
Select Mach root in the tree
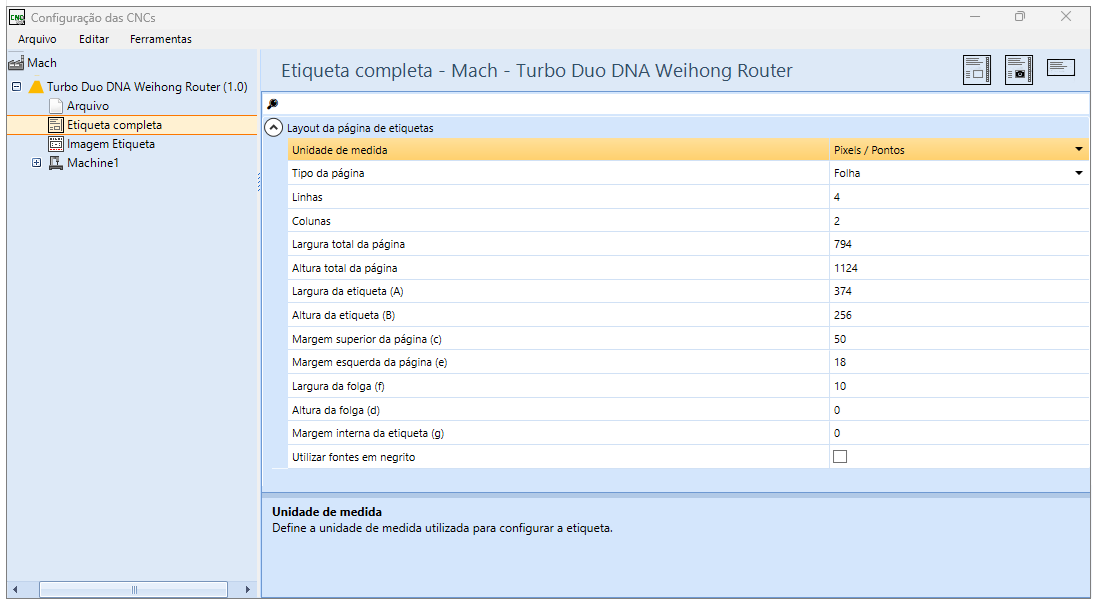click(42, 63)
